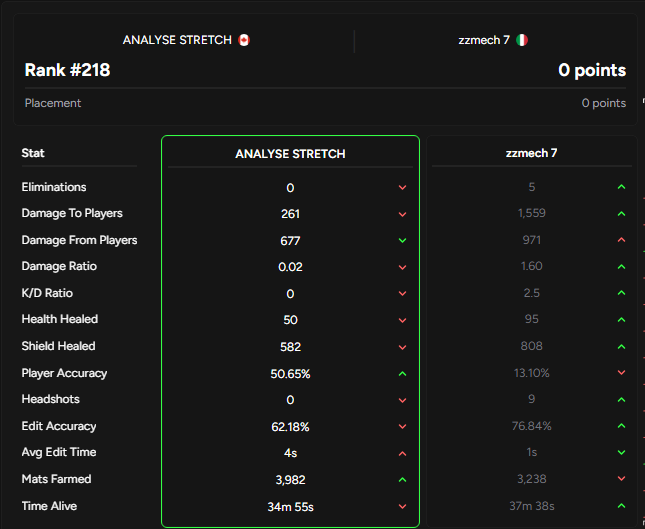Click the red arrow beside ANALYSE STRETCH K/D Ratio 0
The image size is (645, 529).
coord(402,293)
